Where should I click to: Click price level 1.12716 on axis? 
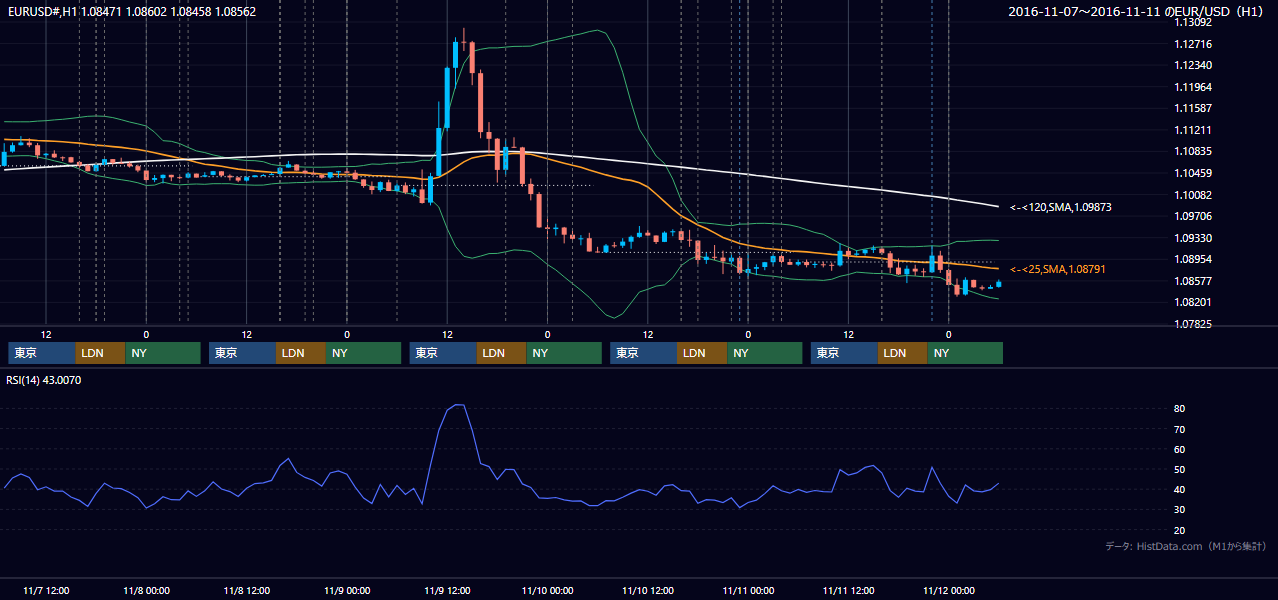(1193, 44)
